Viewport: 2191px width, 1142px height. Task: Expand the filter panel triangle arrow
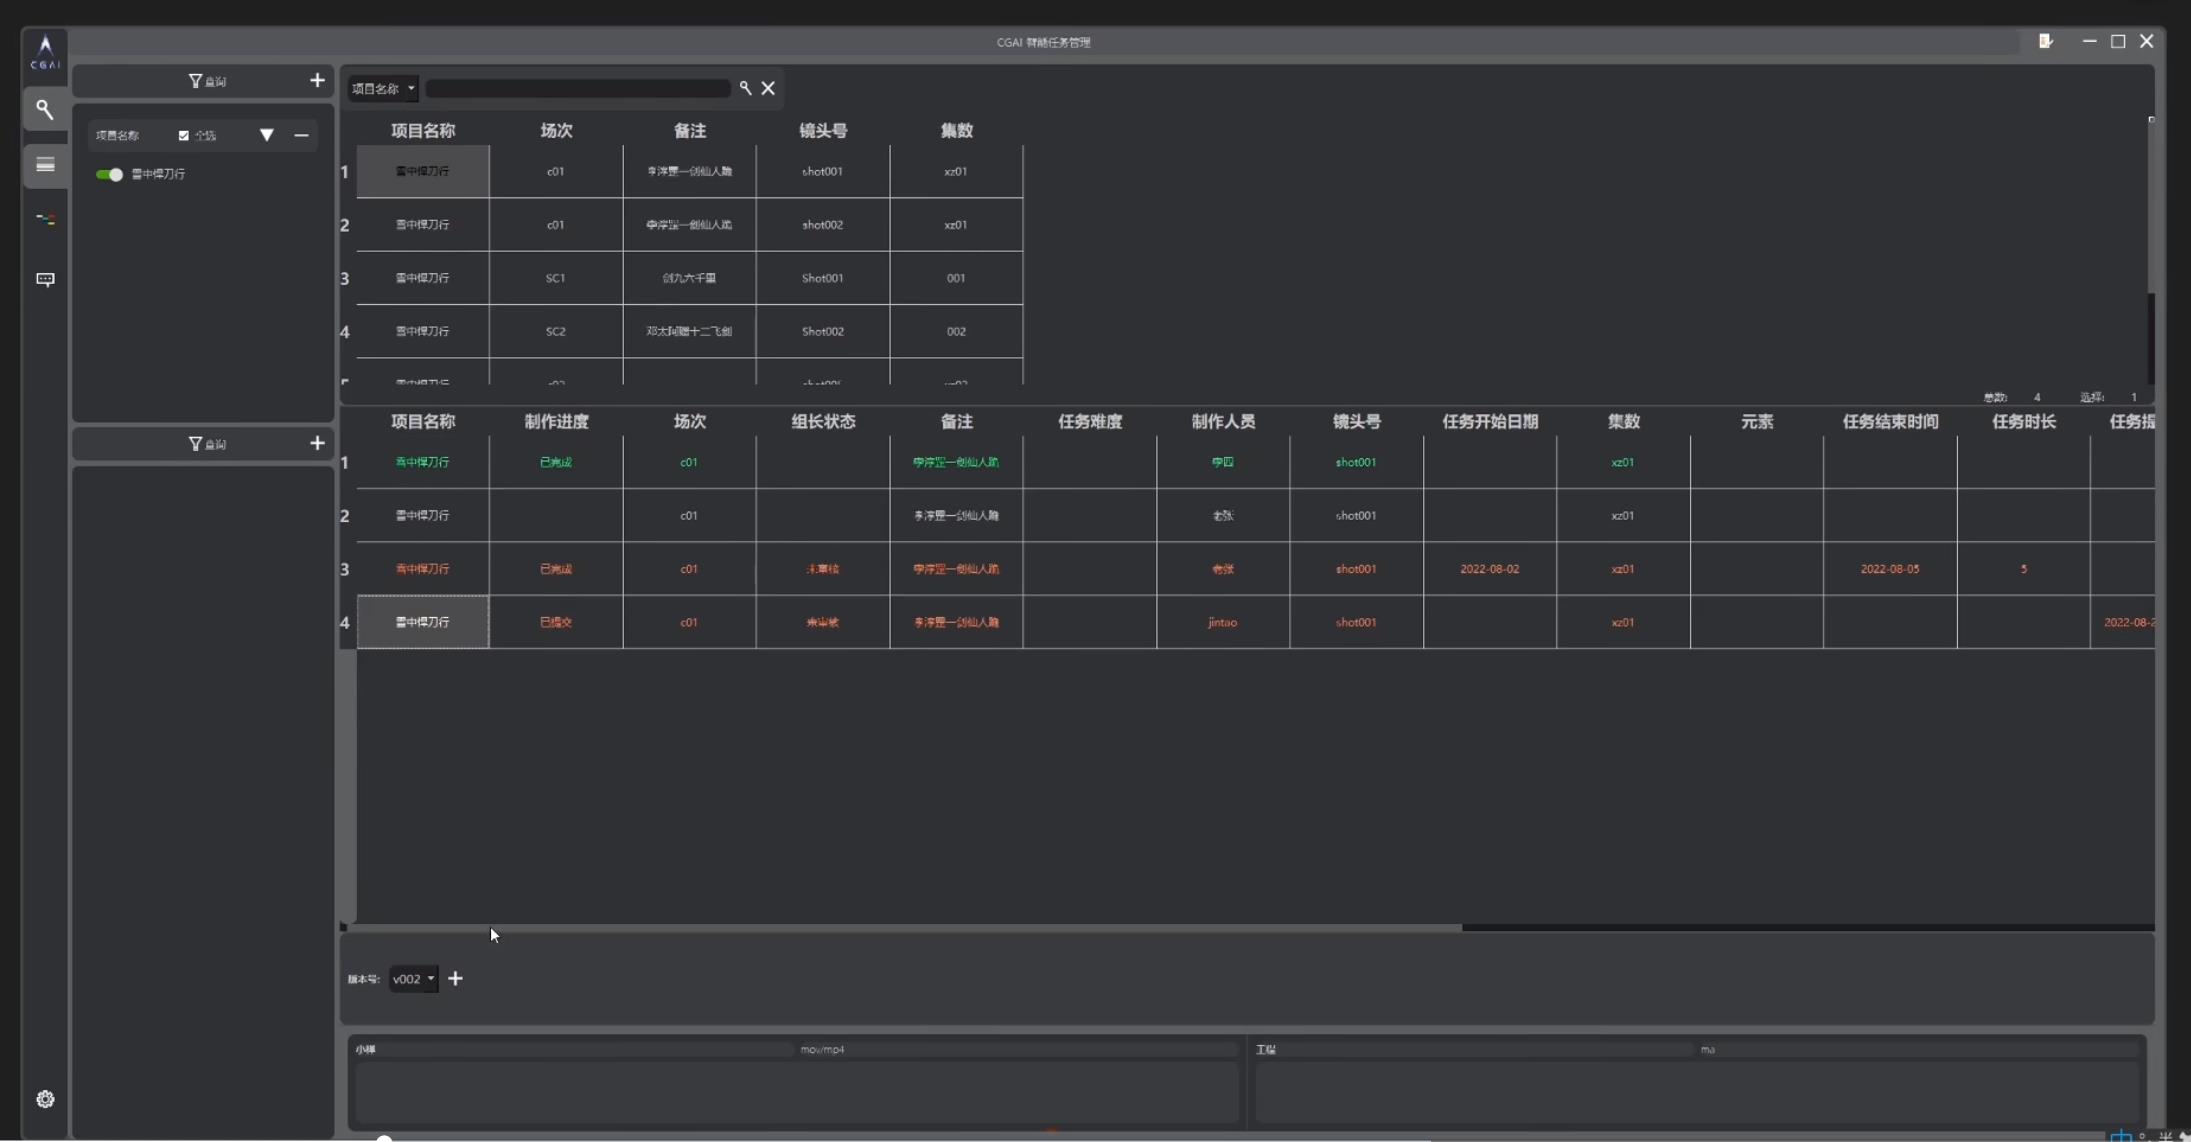(x=266, y=135)
